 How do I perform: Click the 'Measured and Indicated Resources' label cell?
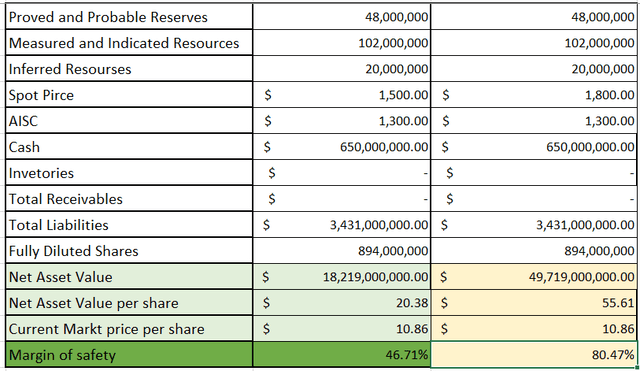[x=129, y=43]
